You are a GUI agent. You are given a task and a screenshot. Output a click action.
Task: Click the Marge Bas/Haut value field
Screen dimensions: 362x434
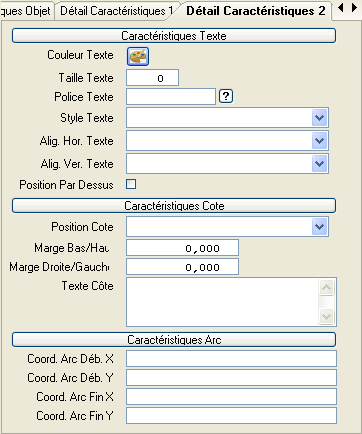point(182,248)
